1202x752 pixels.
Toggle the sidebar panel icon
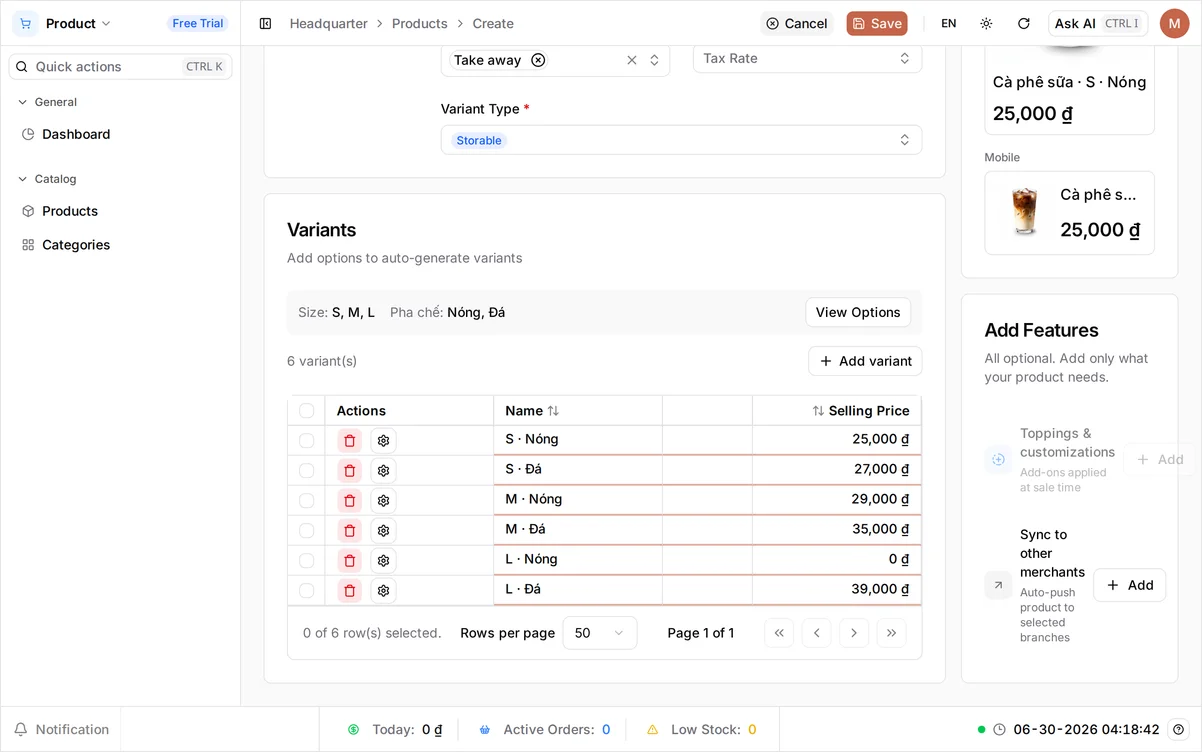[x=265, y=23]
